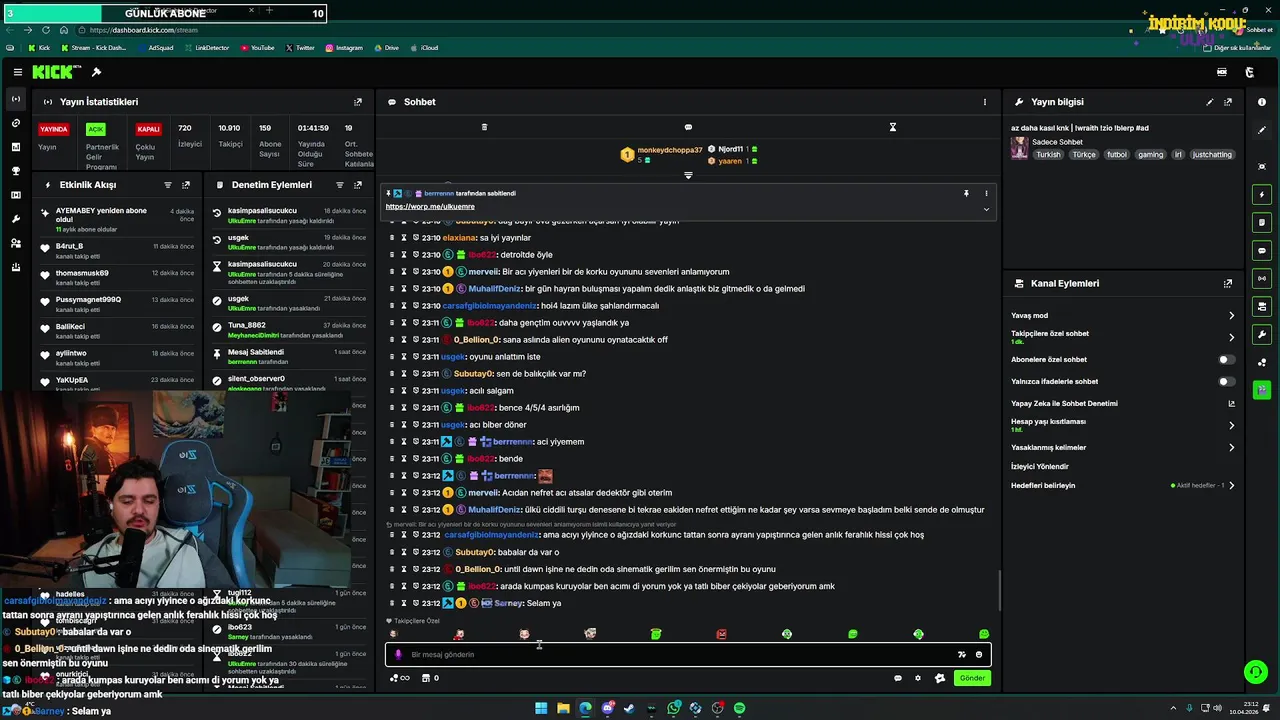
Task: Click the hourglass icon at the chat top
Action: [893, 127]
